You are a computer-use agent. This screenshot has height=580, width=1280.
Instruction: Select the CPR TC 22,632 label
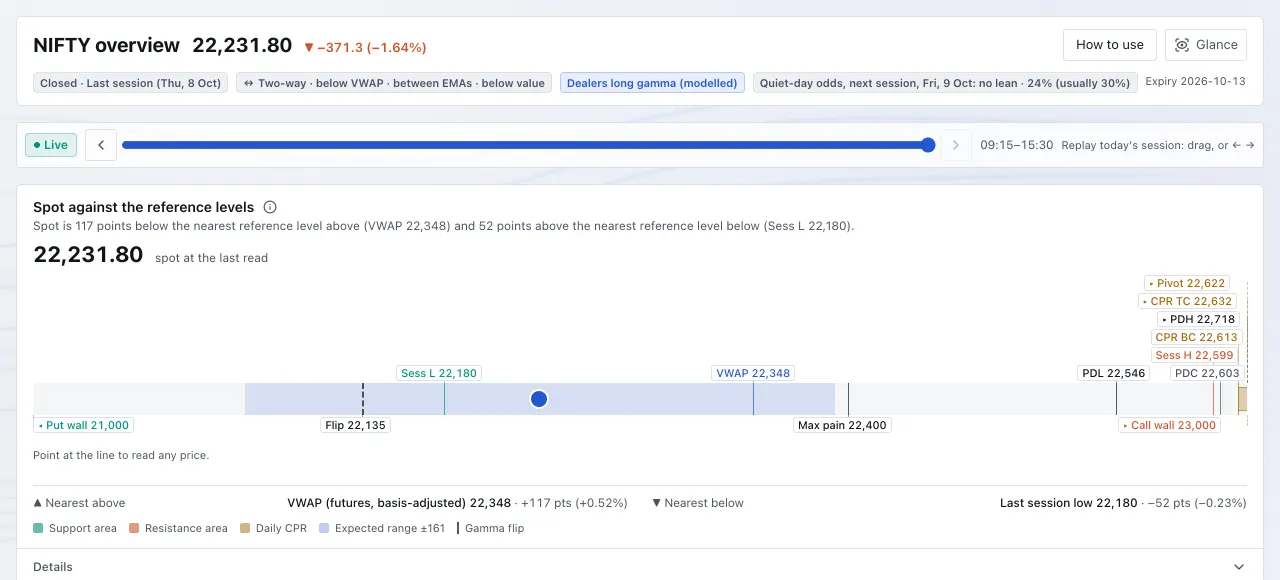point(1187,301)
